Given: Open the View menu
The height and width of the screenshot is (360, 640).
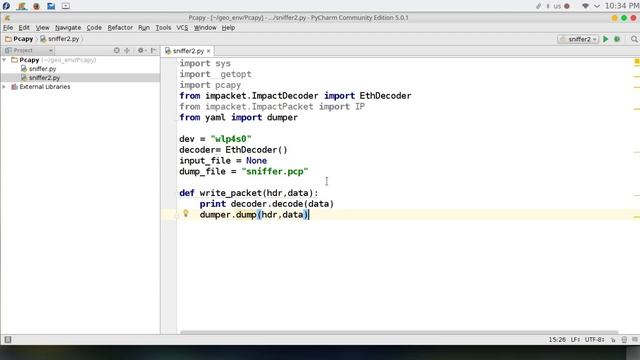Looking at the screenshot, I should tap(42, 28).
